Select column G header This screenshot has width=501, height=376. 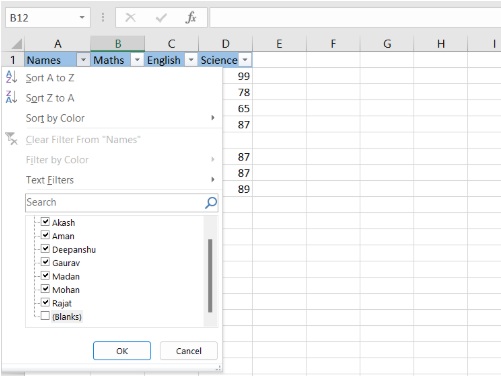pos(387,44)
